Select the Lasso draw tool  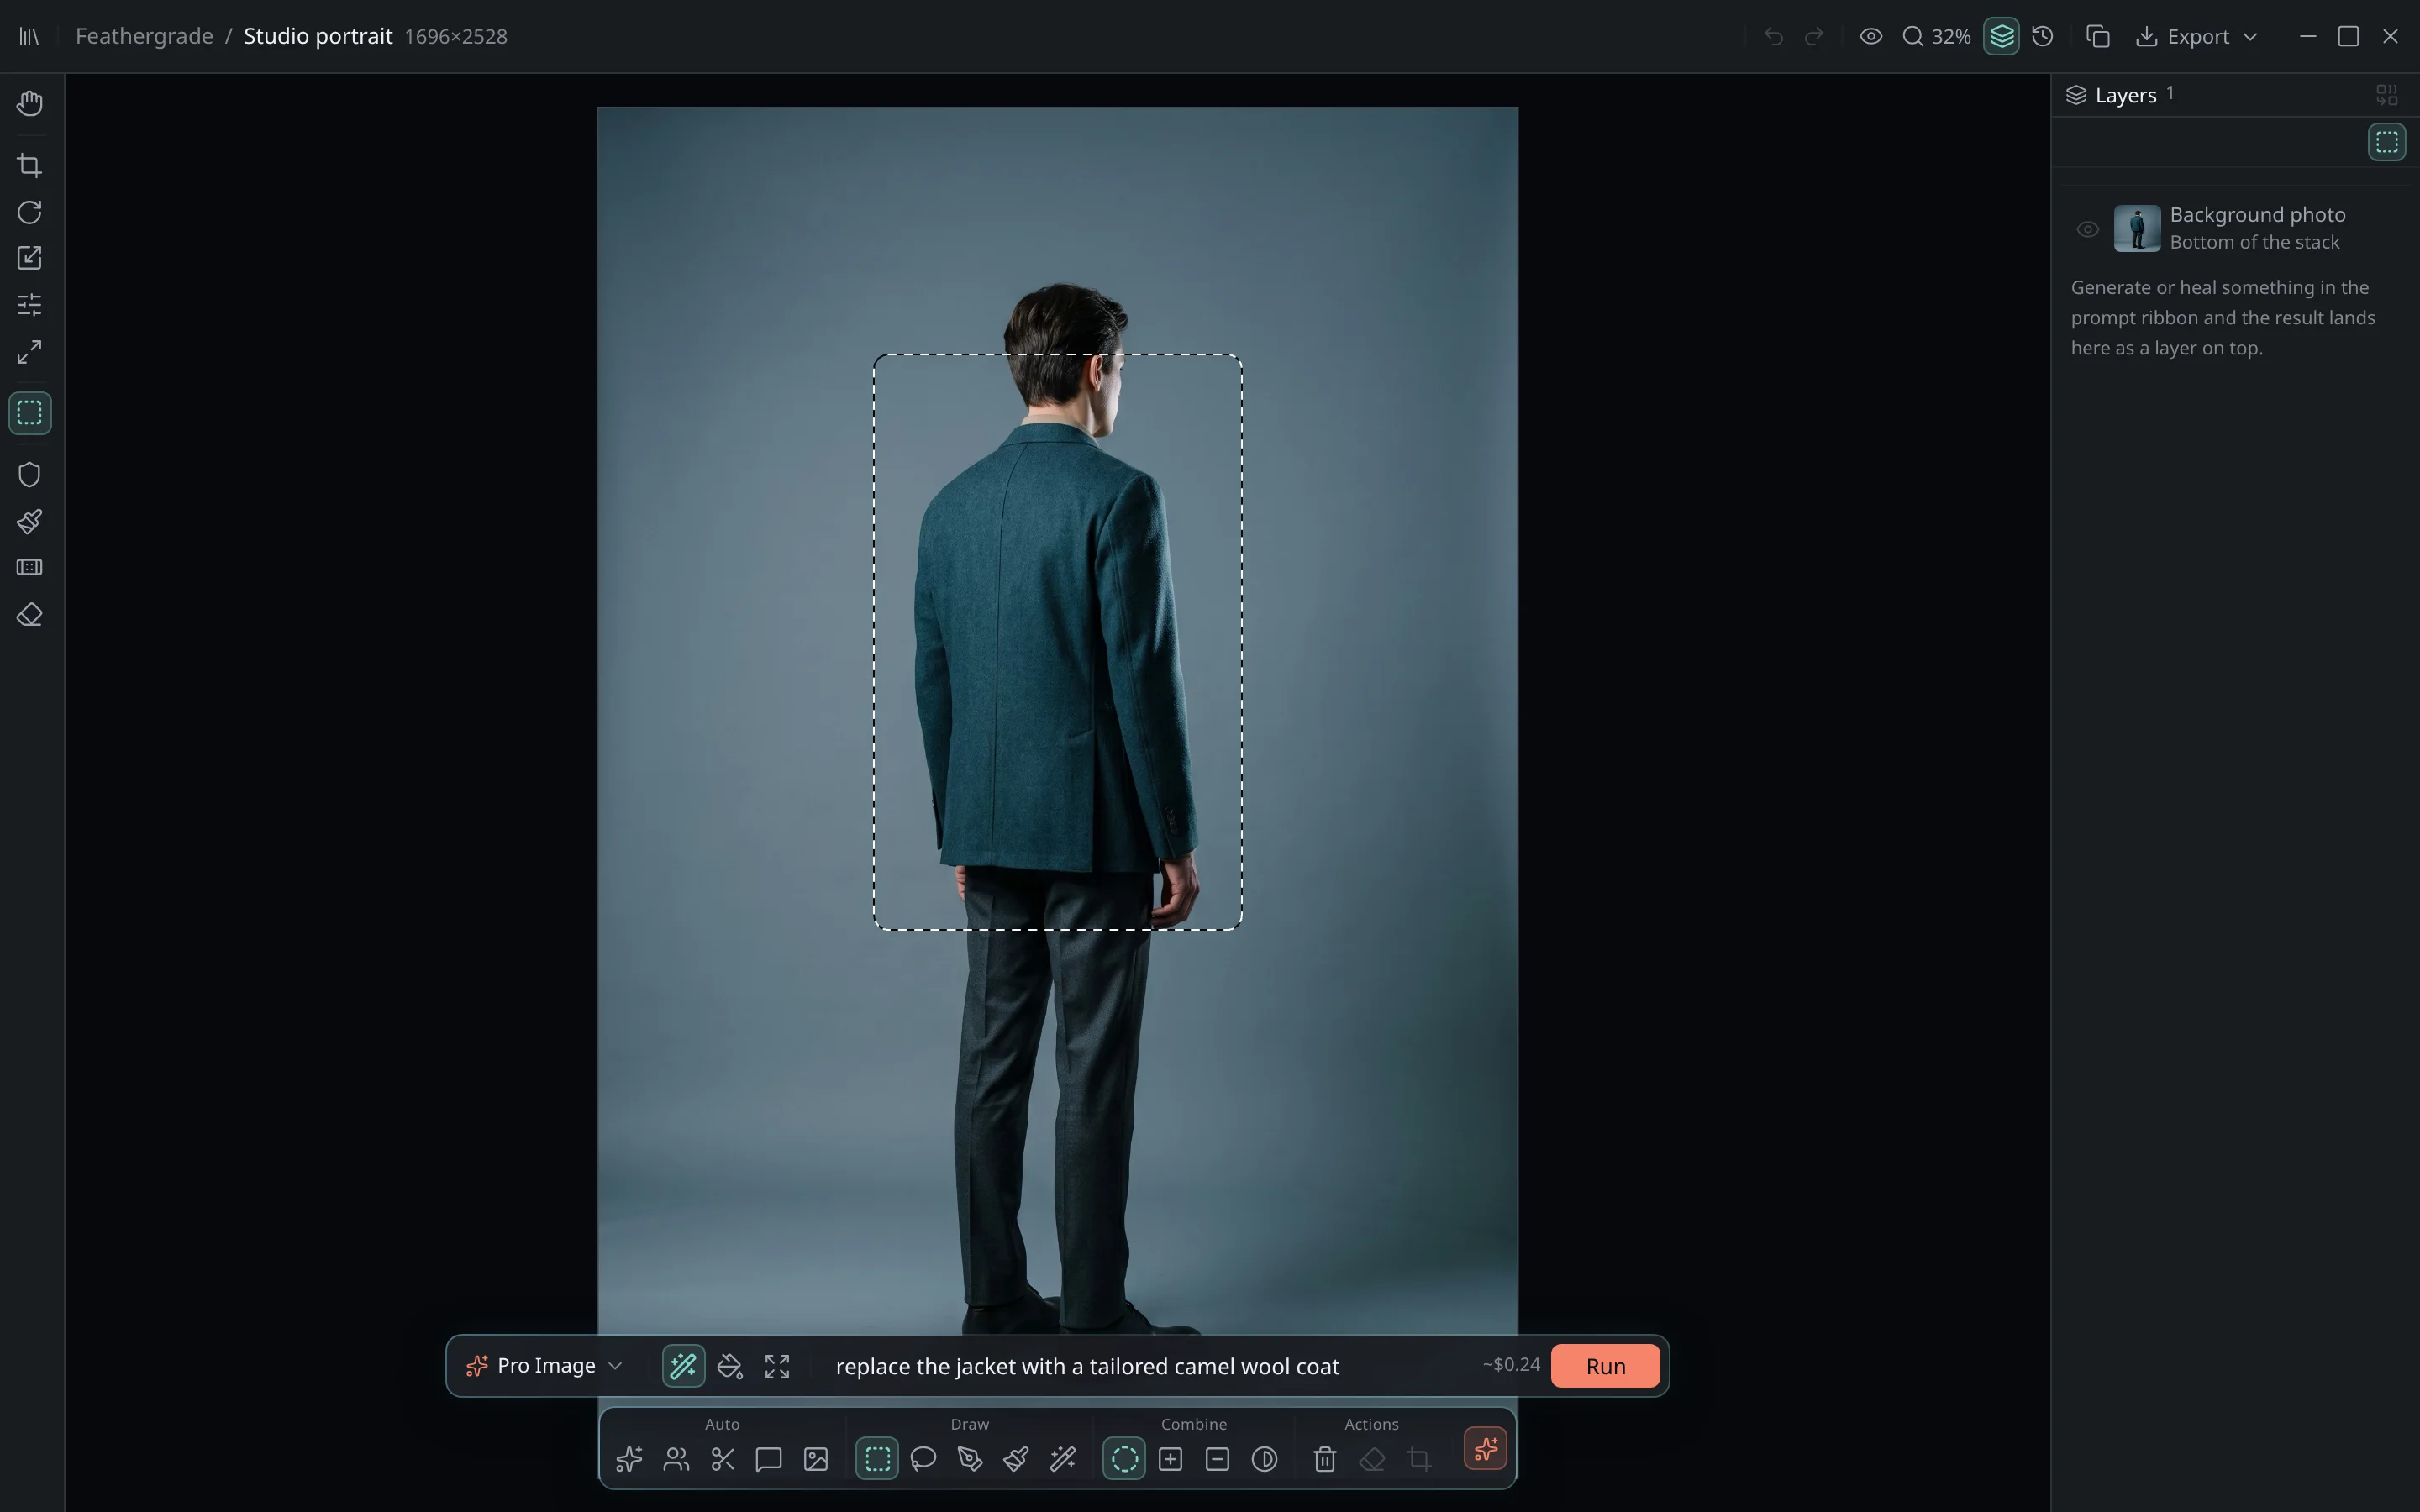[x=923, y=1459]
